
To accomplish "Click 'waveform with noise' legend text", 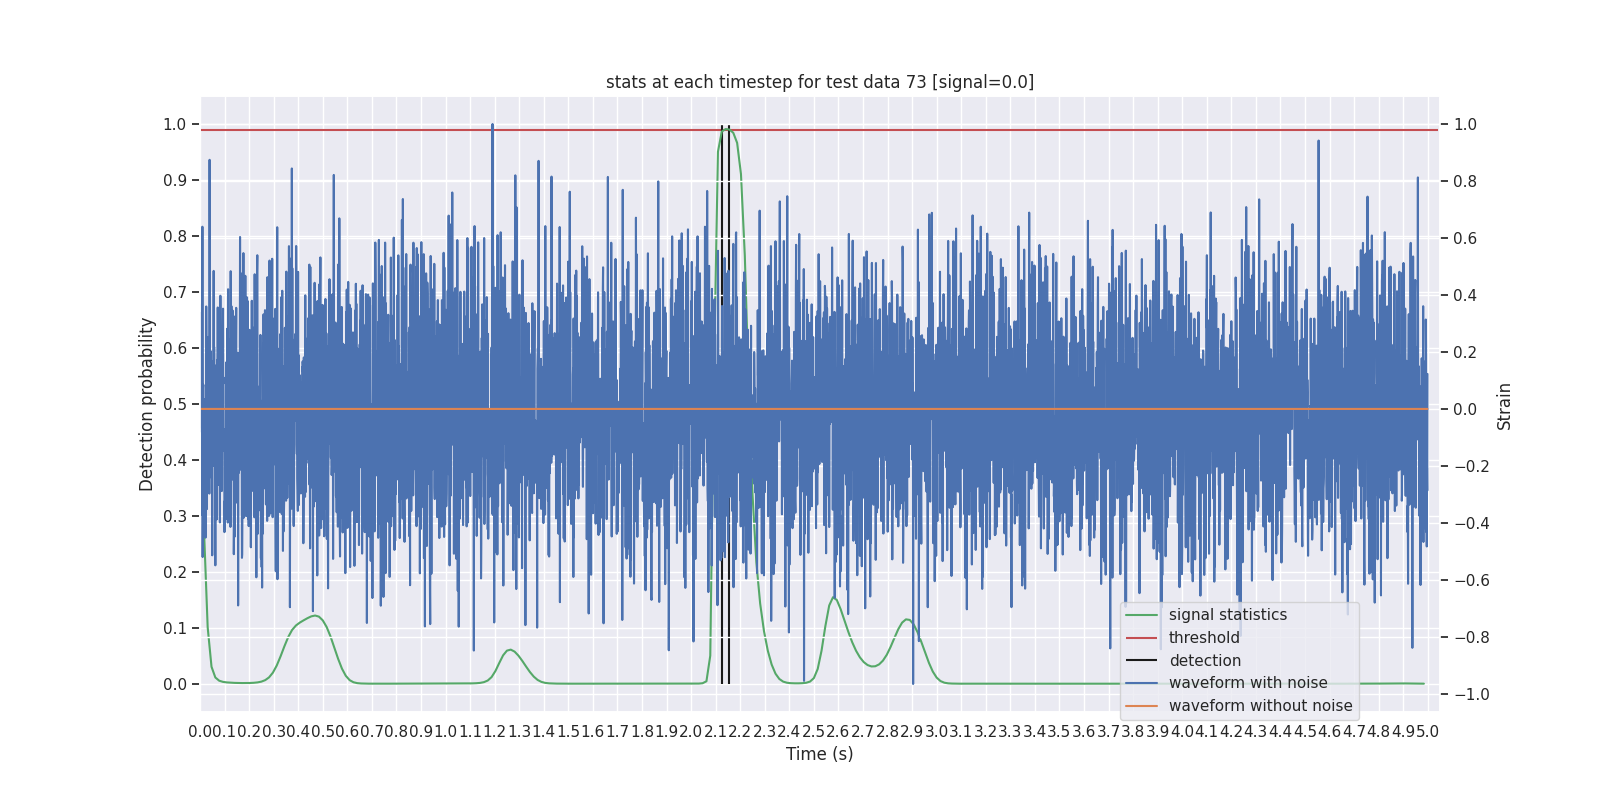I will point(1248,683).
